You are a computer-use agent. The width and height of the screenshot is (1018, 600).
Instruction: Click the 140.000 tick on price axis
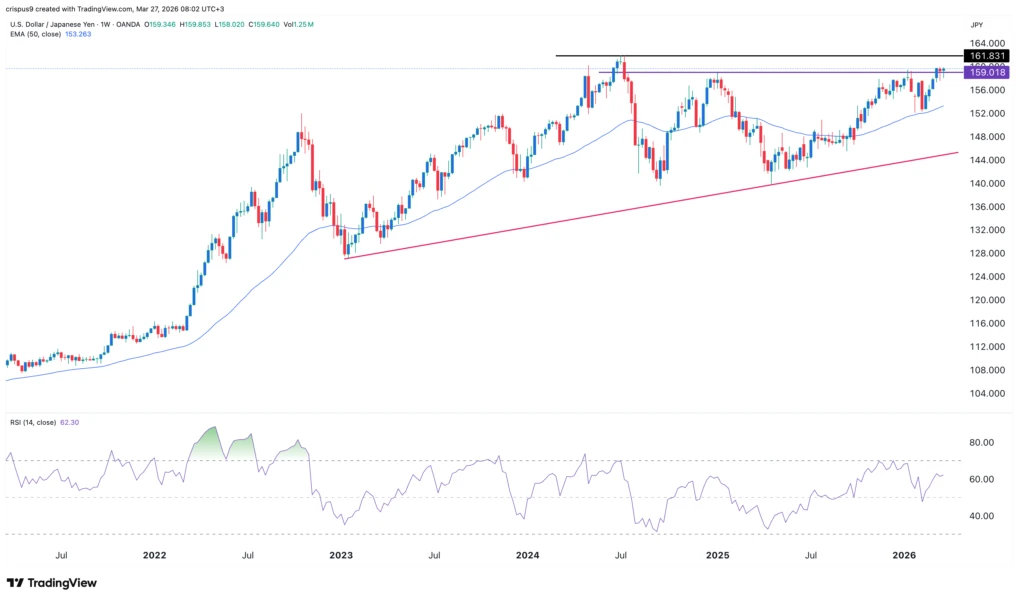tap(985, 184)
